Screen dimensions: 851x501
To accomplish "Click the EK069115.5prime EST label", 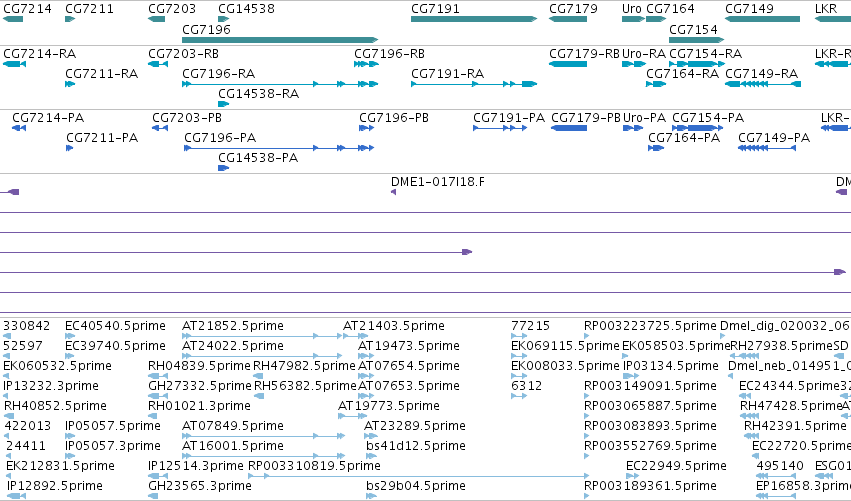I will (x=565, y=346).
